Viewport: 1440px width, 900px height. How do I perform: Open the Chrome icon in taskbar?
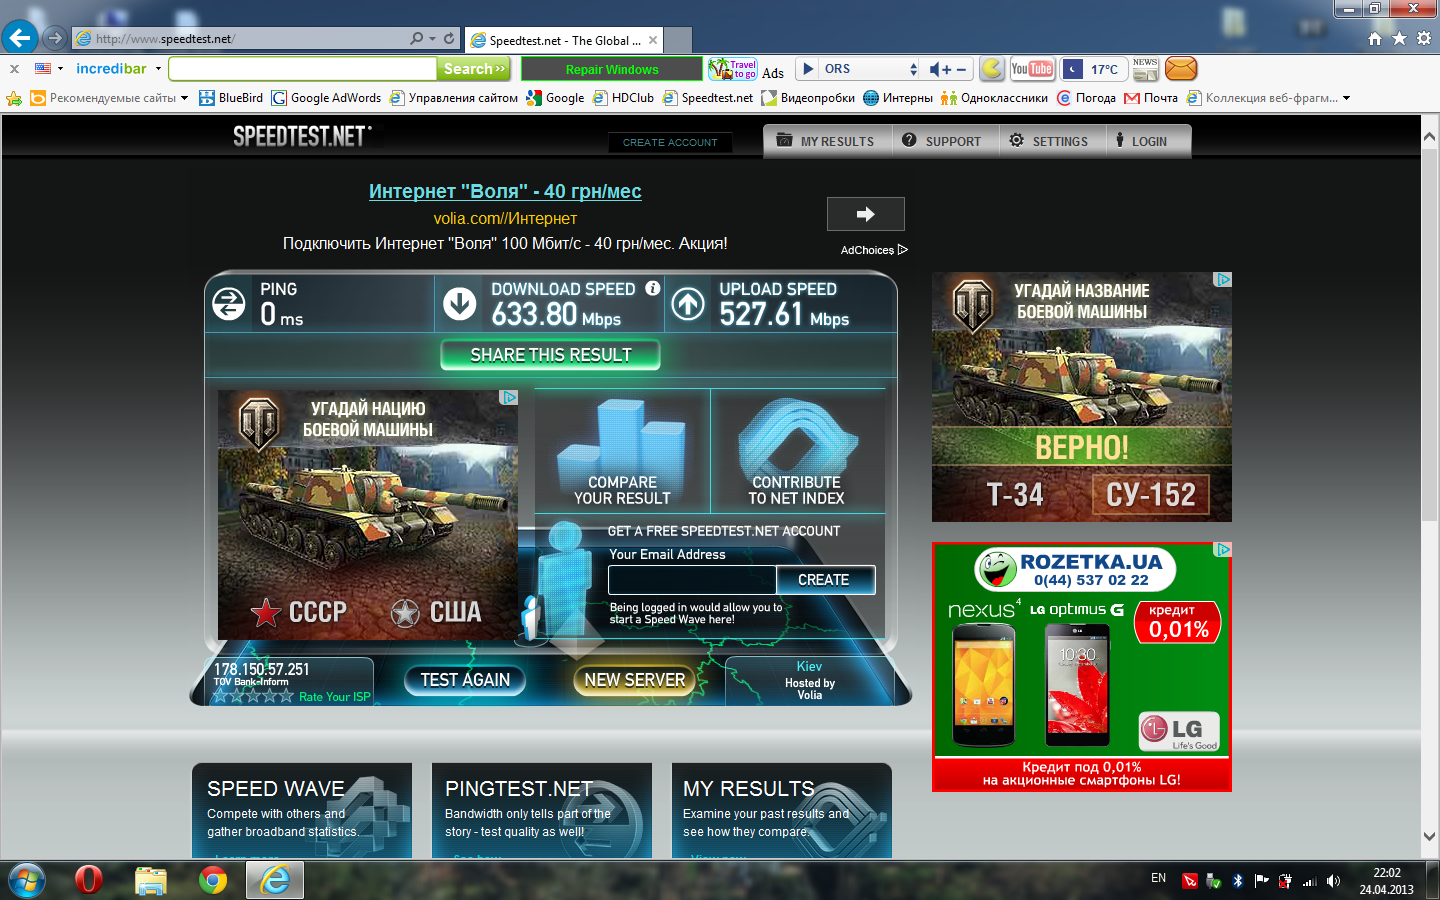coord(212,880)
